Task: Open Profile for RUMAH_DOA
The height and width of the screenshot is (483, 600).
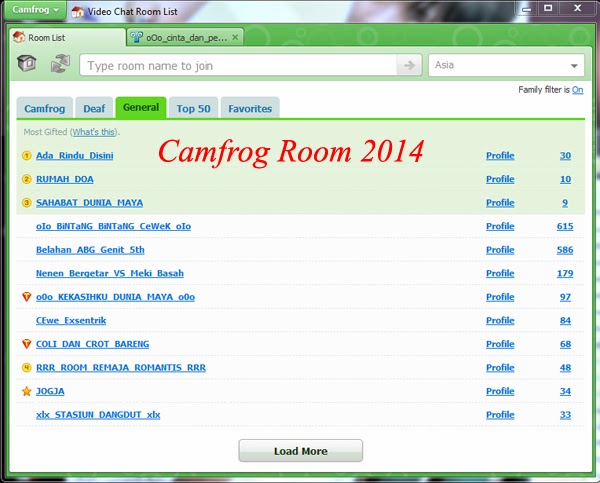Action: [x=500, y=179]
